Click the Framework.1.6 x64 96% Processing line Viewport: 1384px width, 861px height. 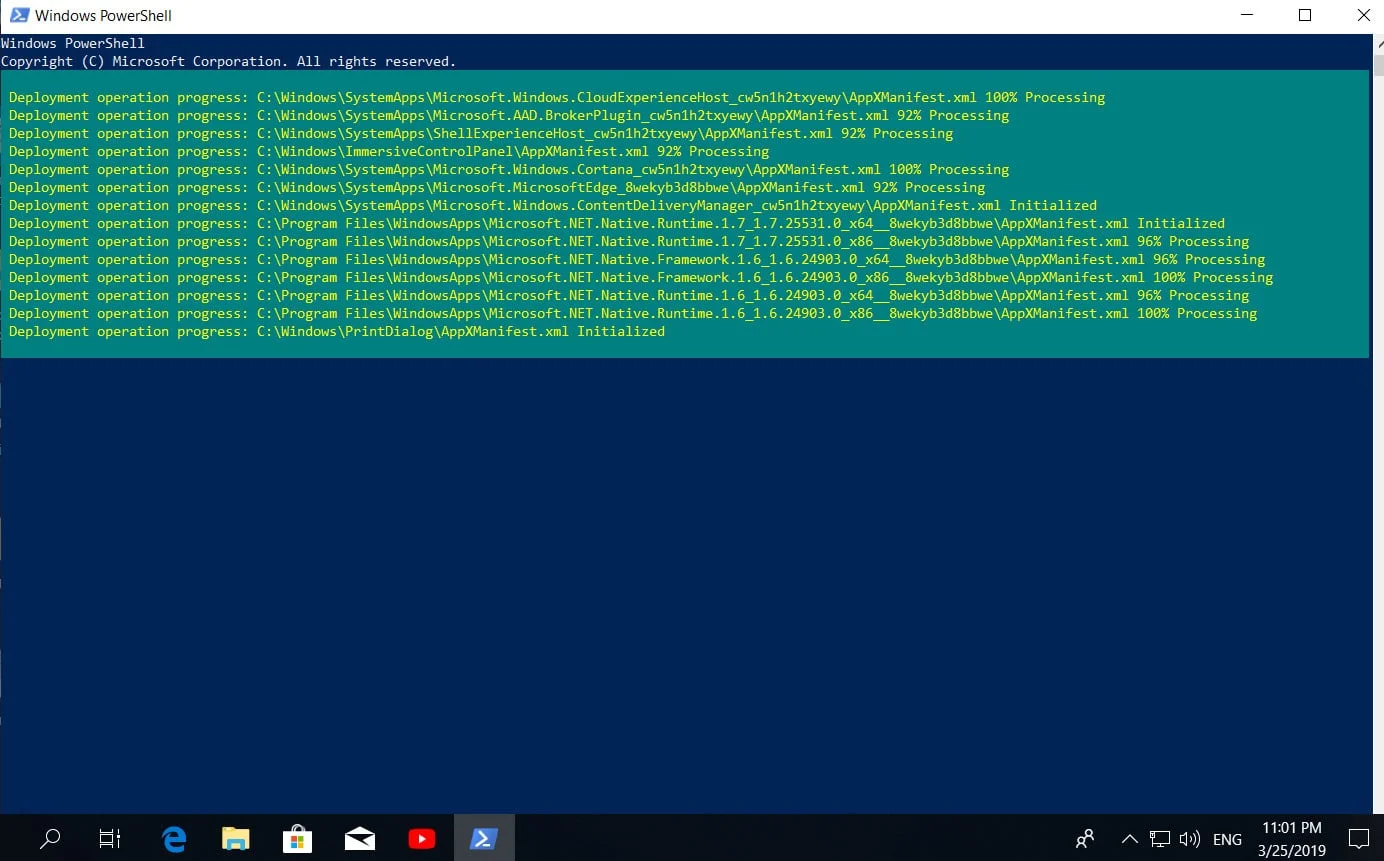[637, 260]
